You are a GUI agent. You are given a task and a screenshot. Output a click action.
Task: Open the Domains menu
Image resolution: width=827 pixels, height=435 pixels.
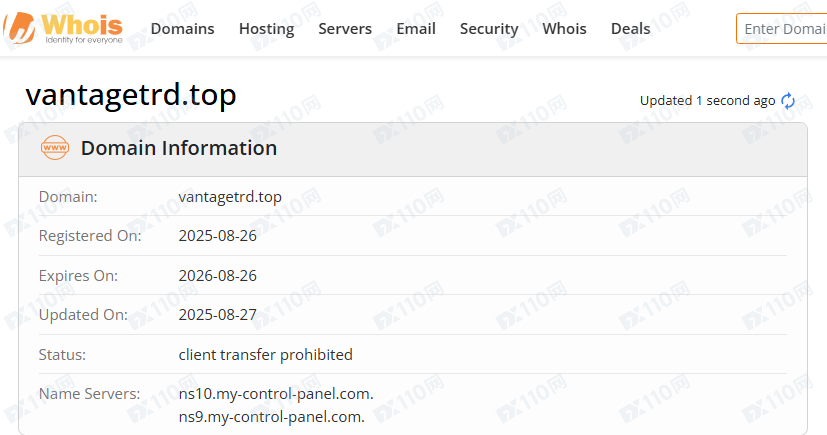(x=182, y=29)
